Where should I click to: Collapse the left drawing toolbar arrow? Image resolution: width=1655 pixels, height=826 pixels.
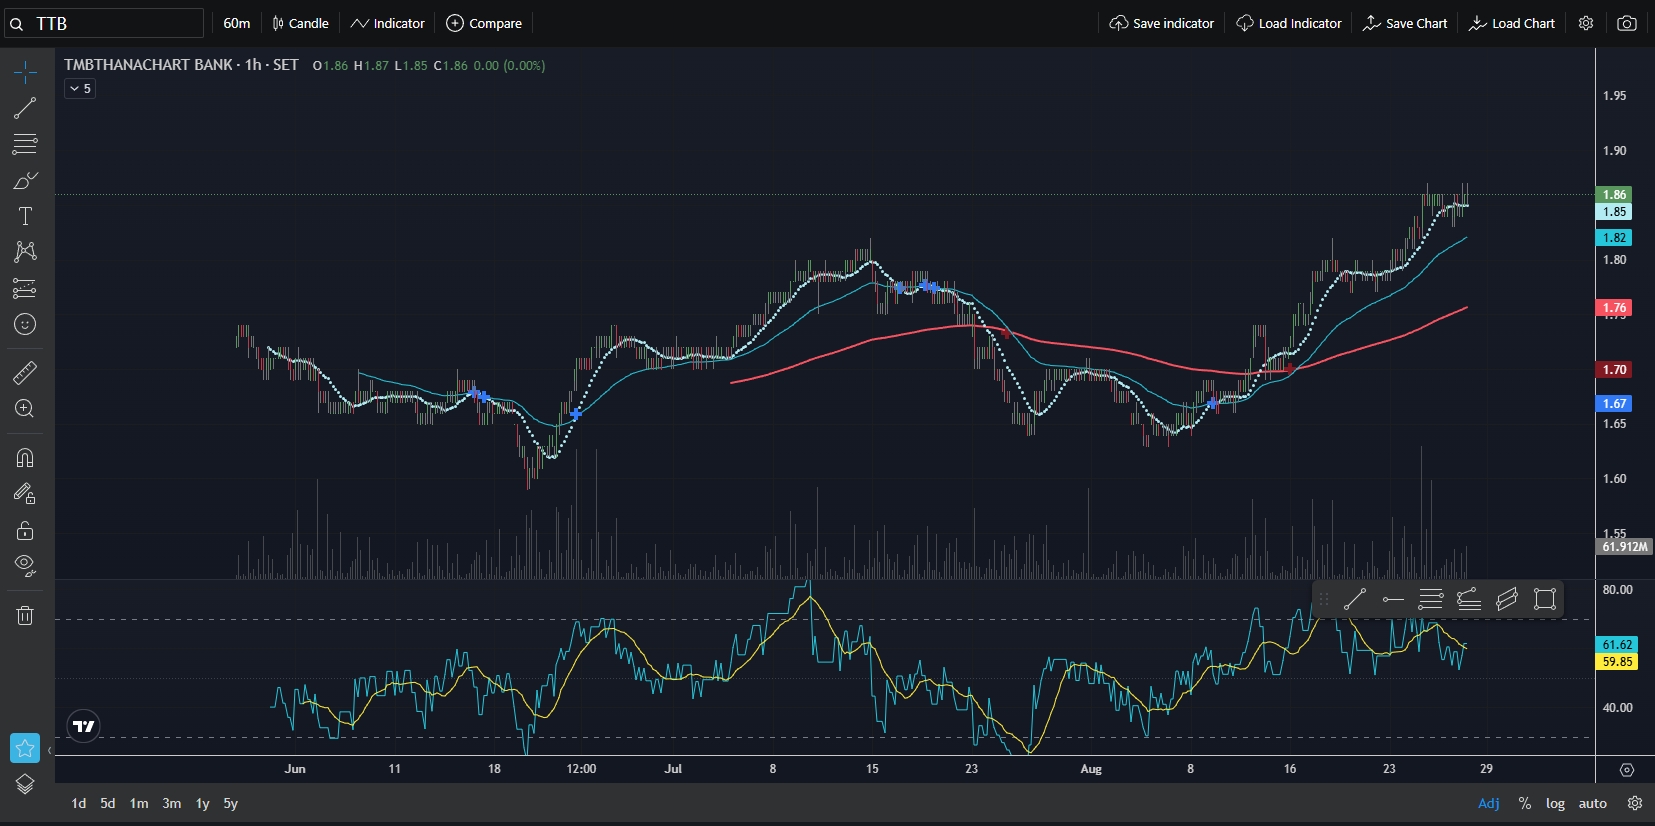click(49, 750)
